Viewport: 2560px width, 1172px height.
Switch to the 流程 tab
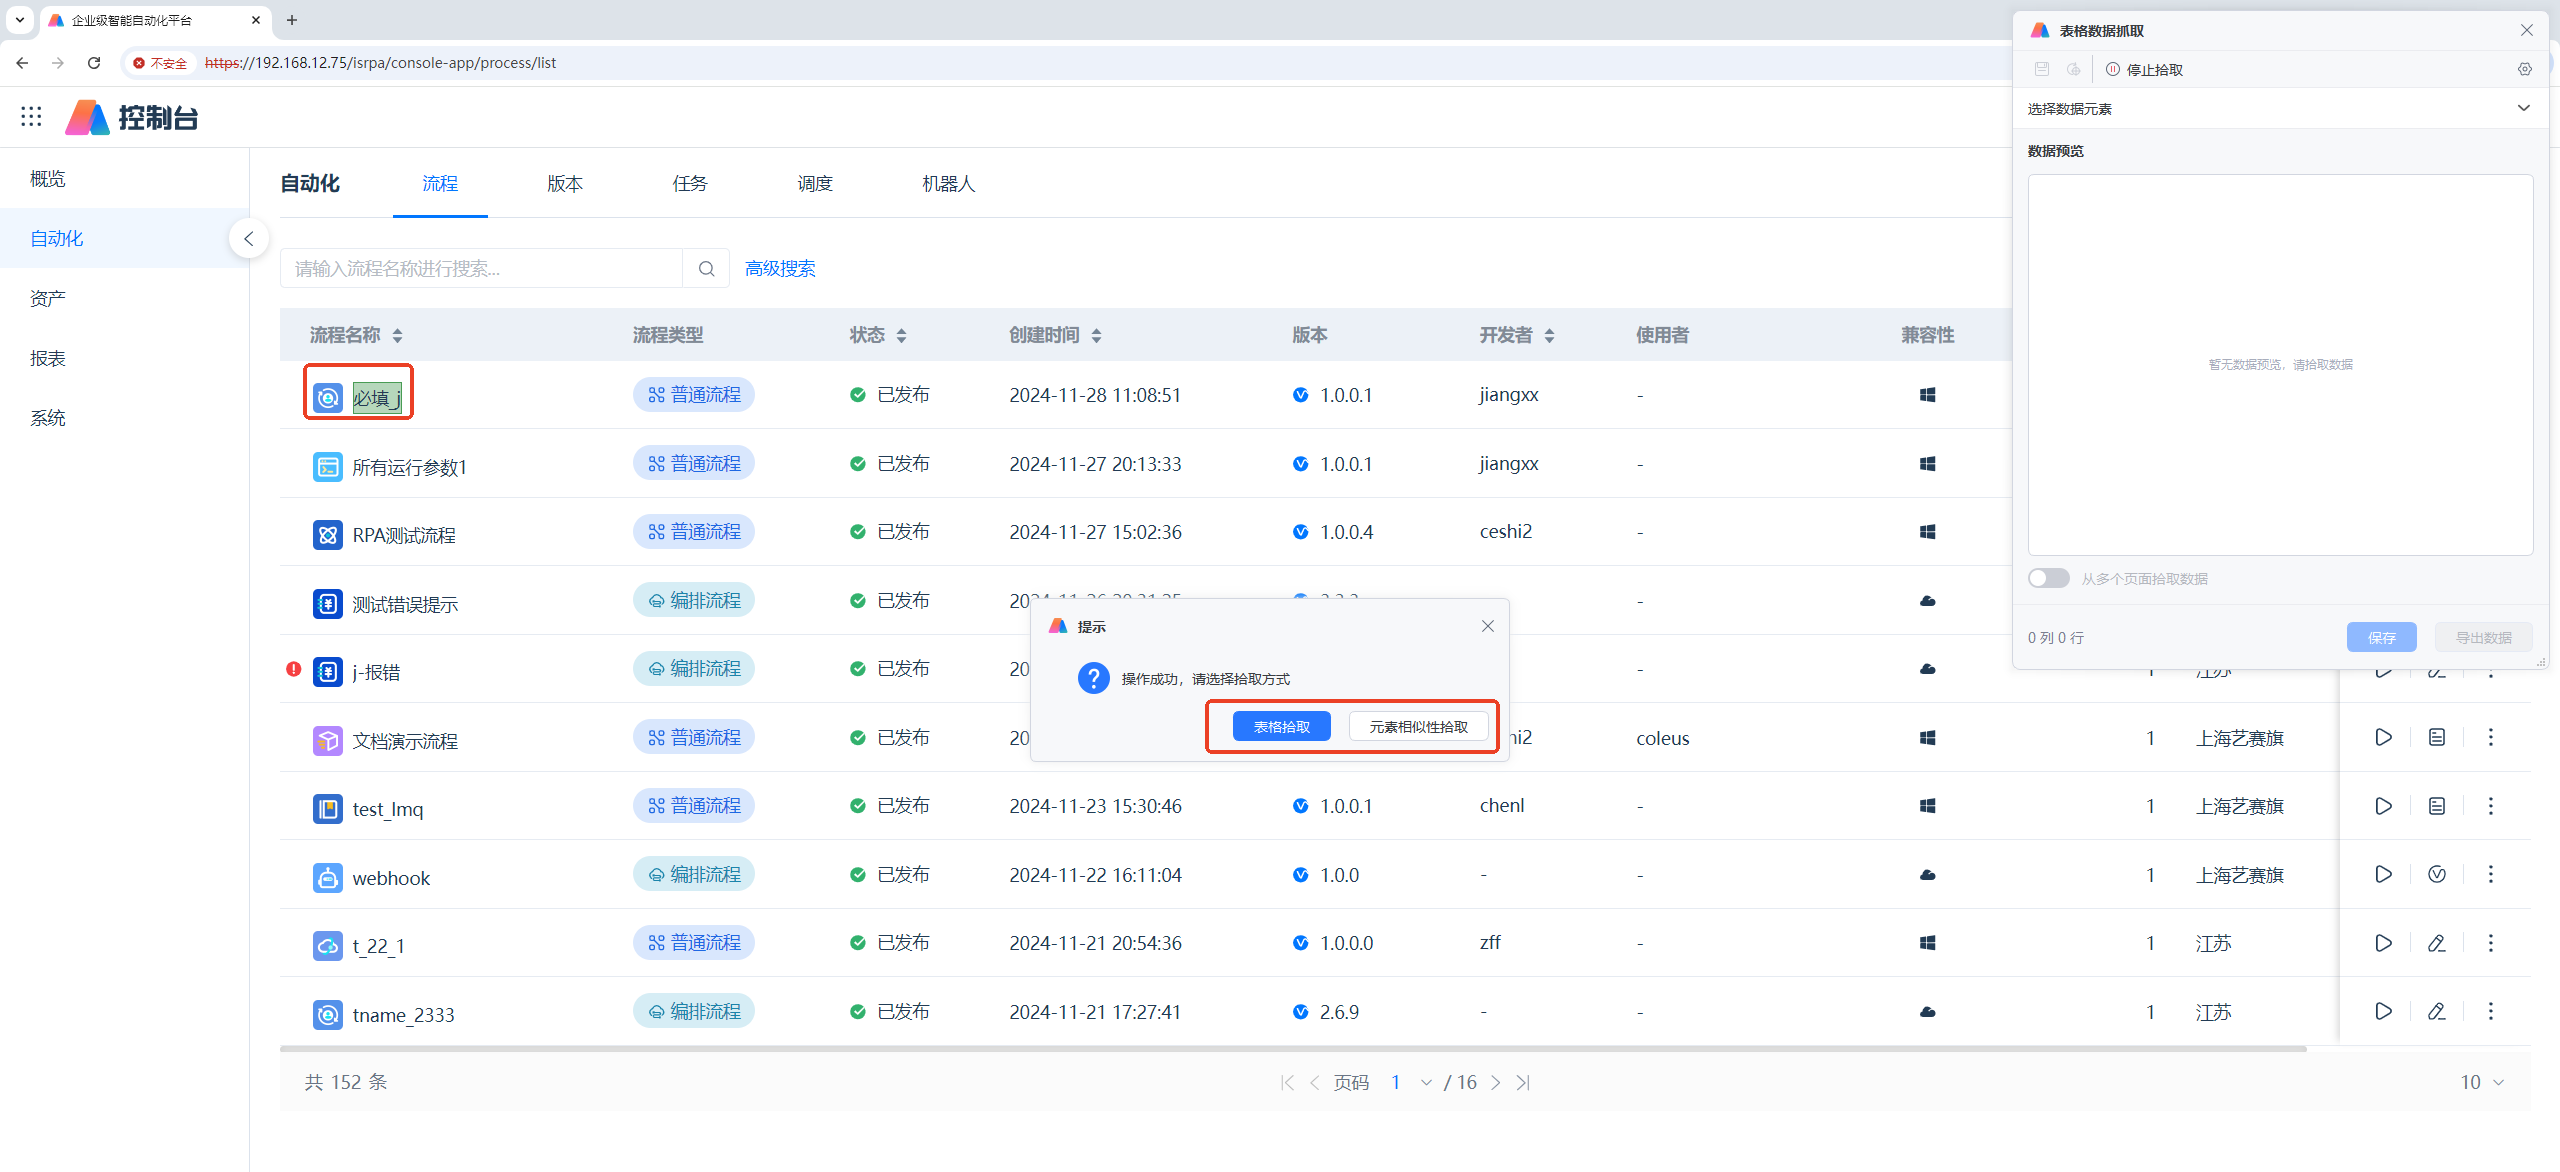pos(440,184)
